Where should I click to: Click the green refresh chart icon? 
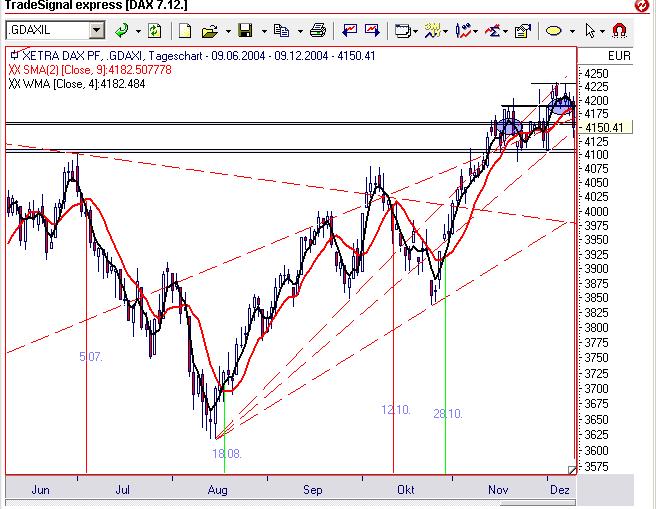(155, 31)
